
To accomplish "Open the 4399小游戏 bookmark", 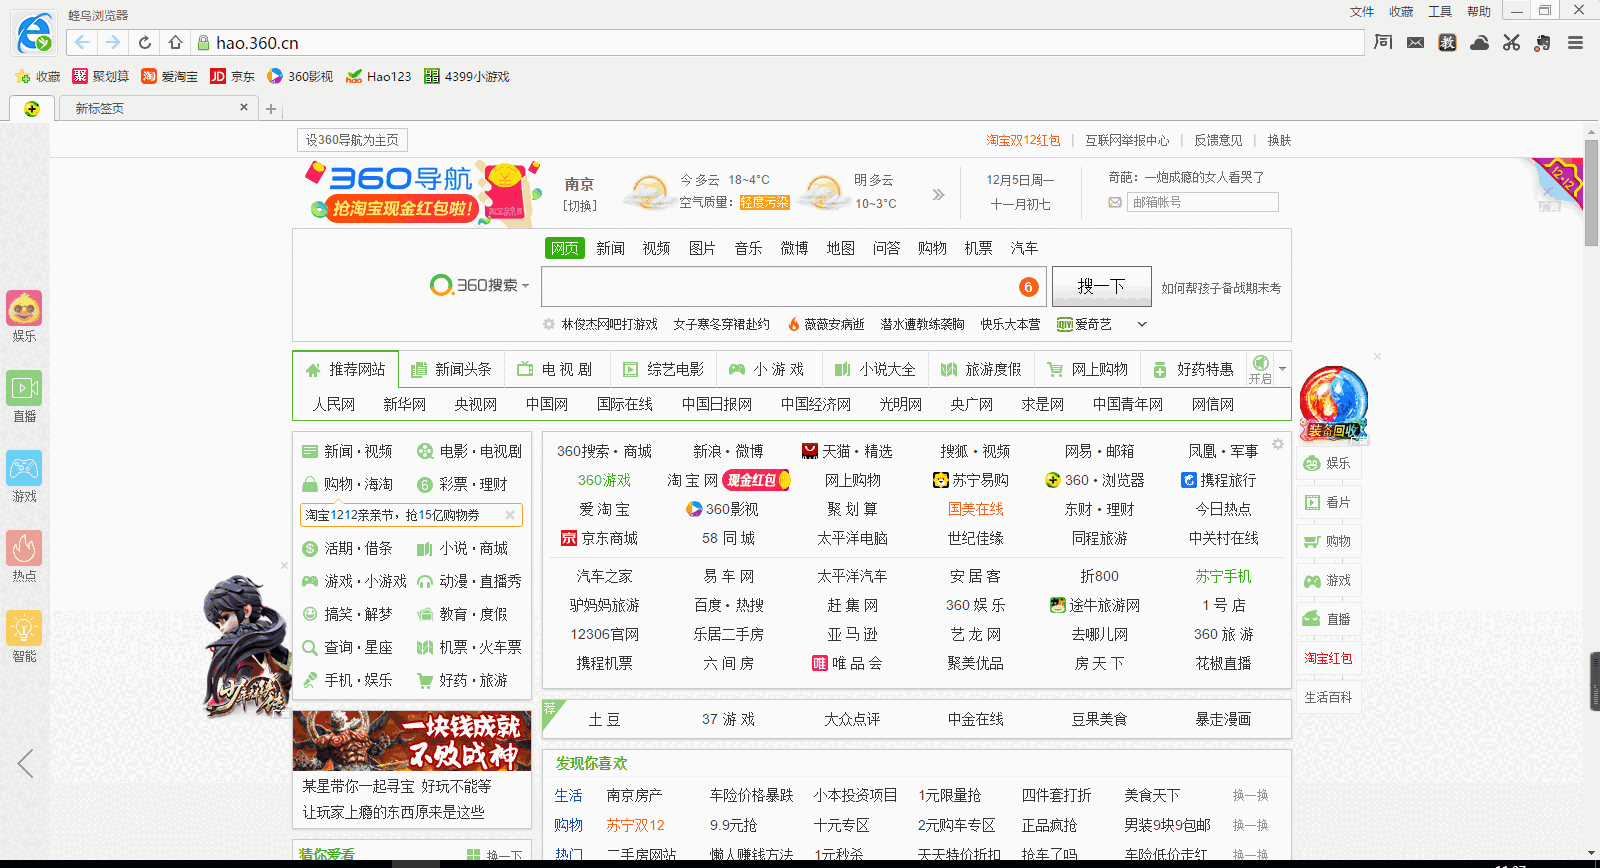I will 467,76.
